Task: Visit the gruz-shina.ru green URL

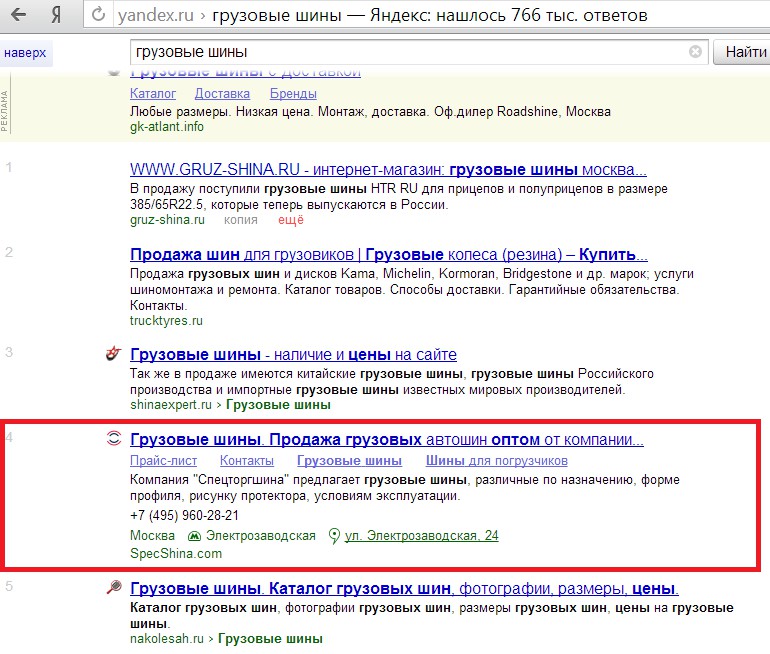Action: click(x=167, y=219)
